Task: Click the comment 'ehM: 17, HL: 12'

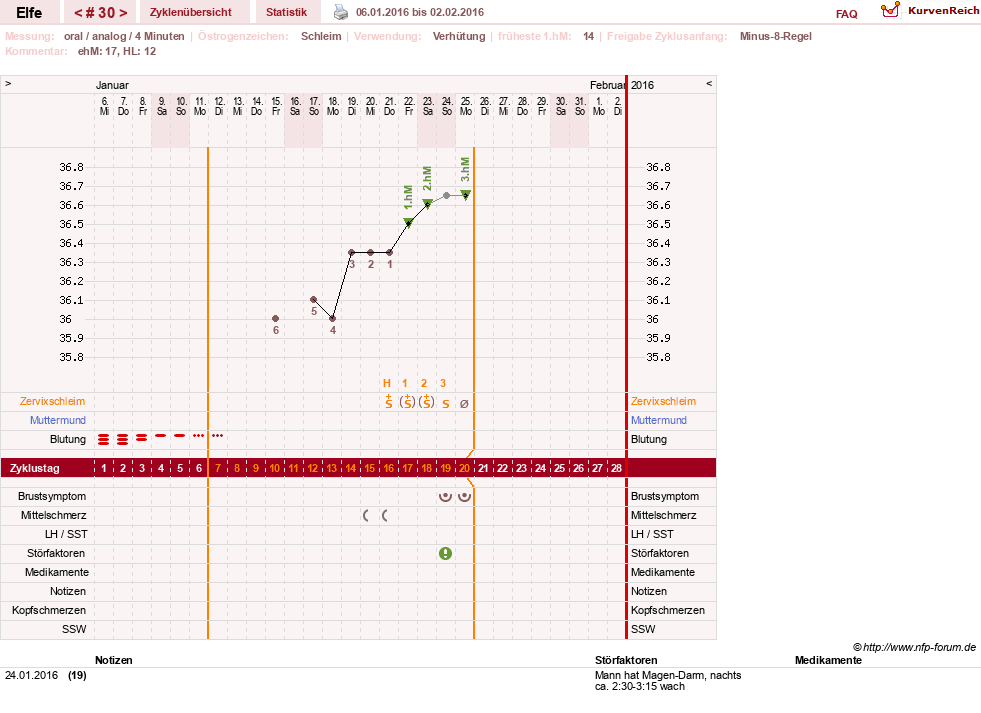Action: tap(117, 51)
